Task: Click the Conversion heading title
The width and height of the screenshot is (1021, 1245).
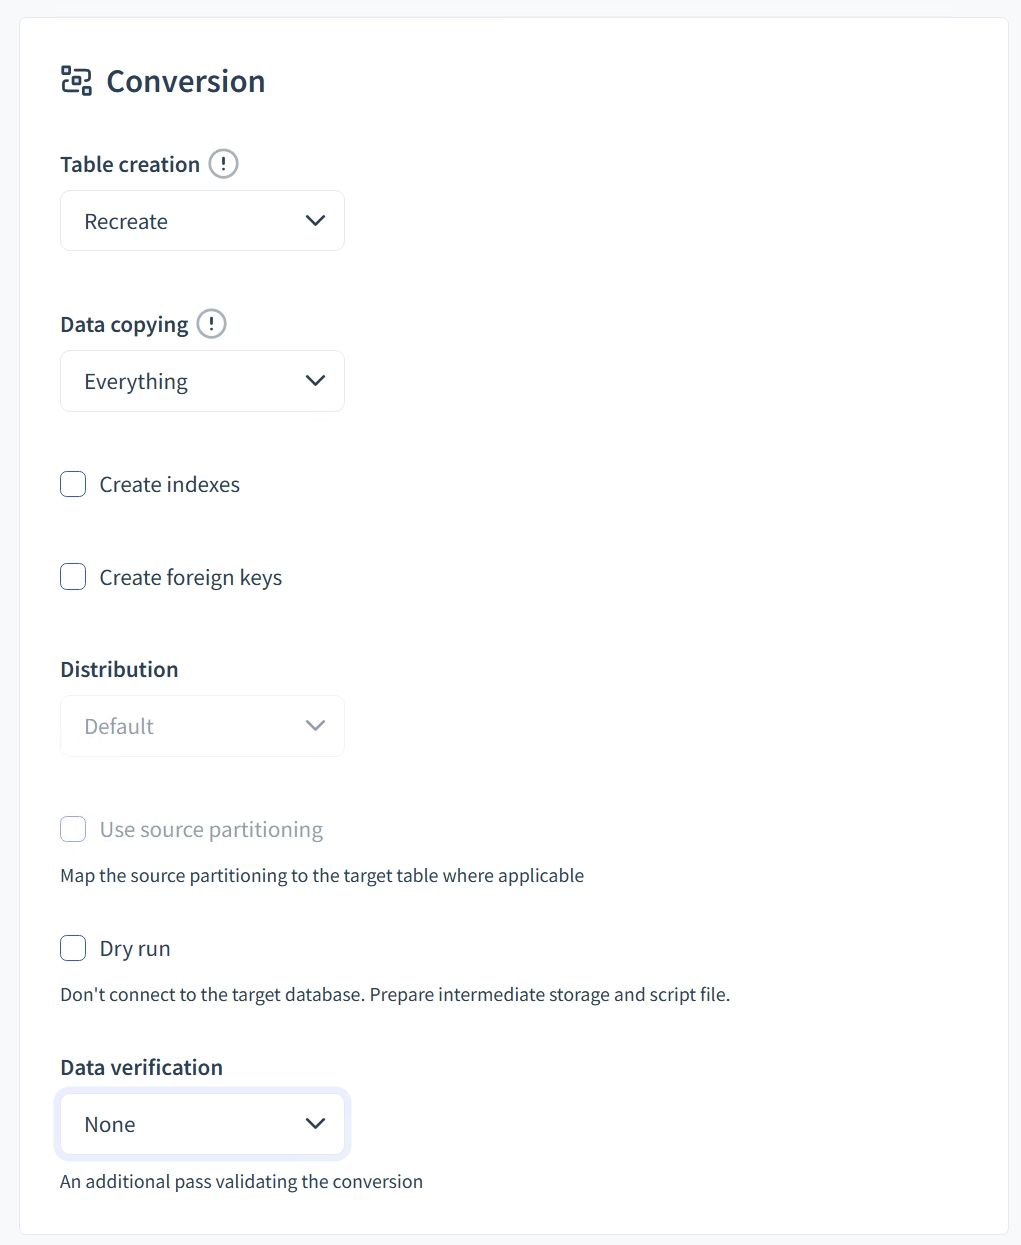Action: click(186, 81)
